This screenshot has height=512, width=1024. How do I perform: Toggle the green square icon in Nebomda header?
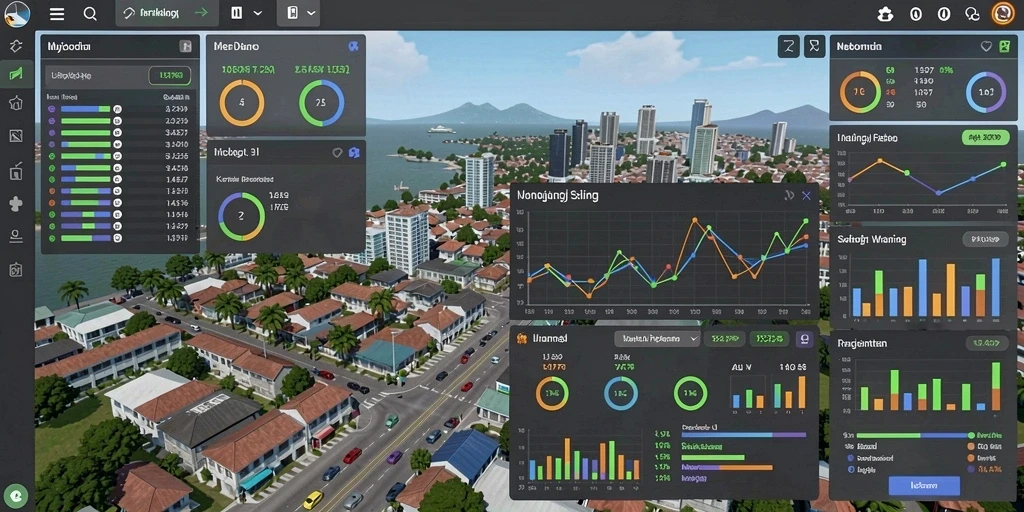tap(1004, 46)
